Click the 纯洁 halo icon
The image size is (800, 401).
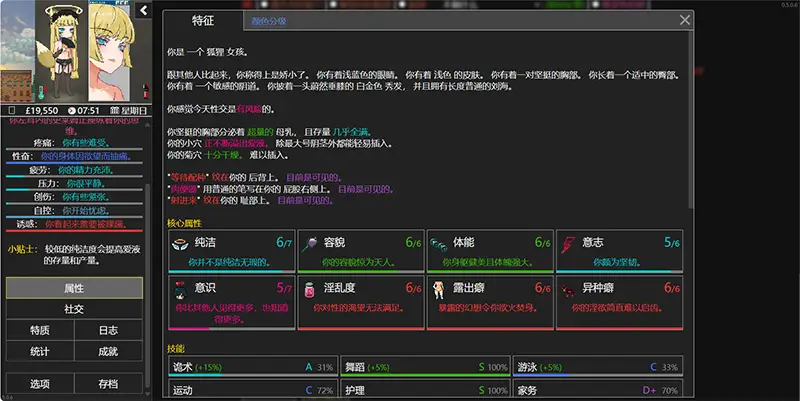pyautogui.click(x=180, y=244)
